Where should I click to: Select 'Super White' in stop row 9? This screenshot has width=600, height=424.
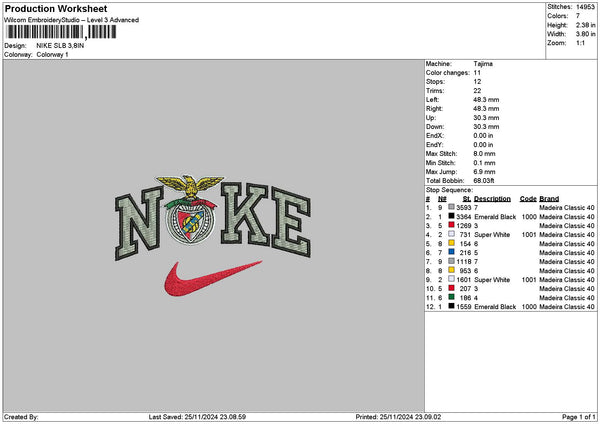coord(492,280)
